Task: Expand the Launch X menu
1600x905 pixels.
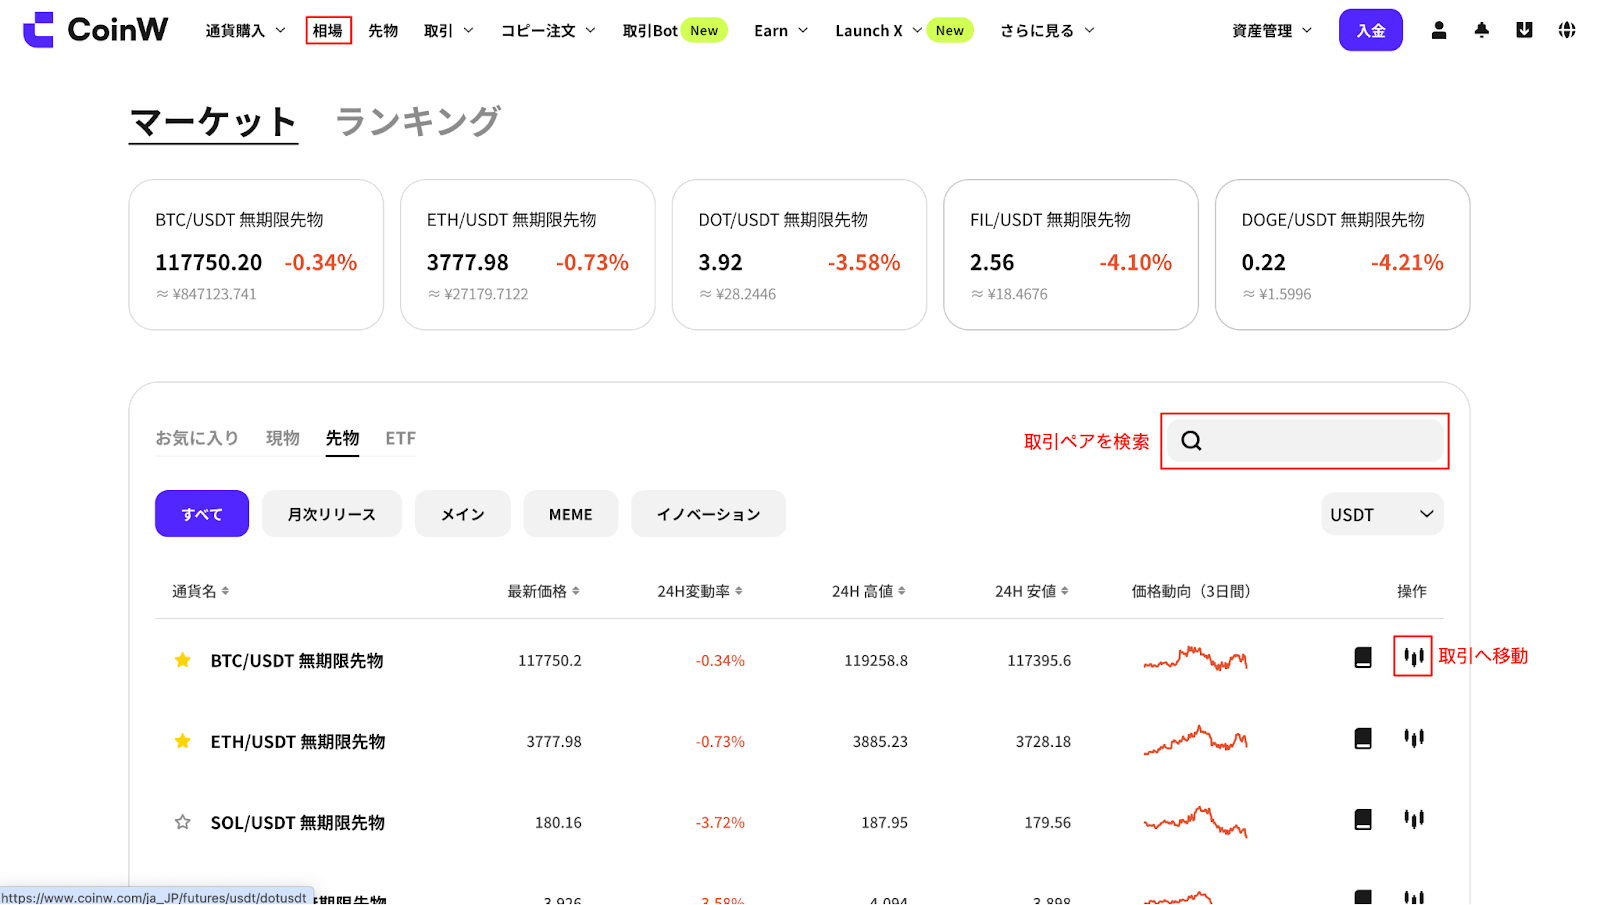Action: 878,31
